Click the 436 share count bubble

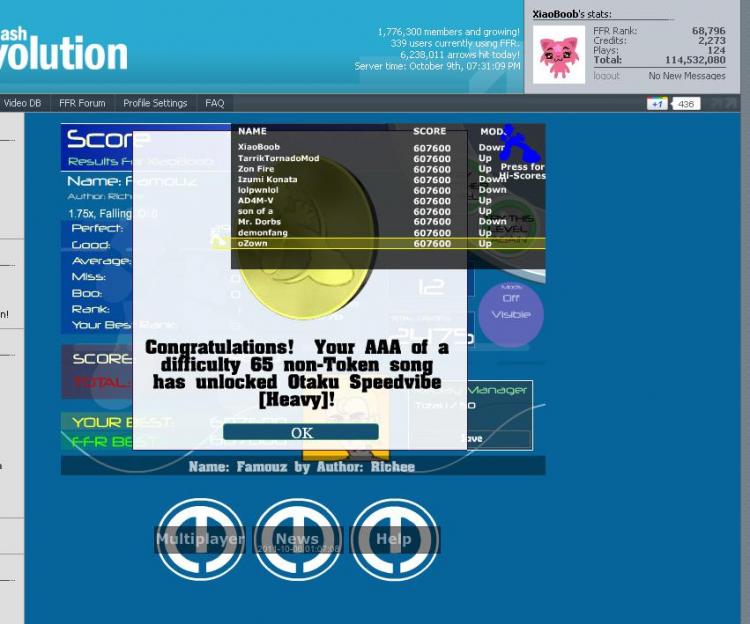(x=685, y=104)
